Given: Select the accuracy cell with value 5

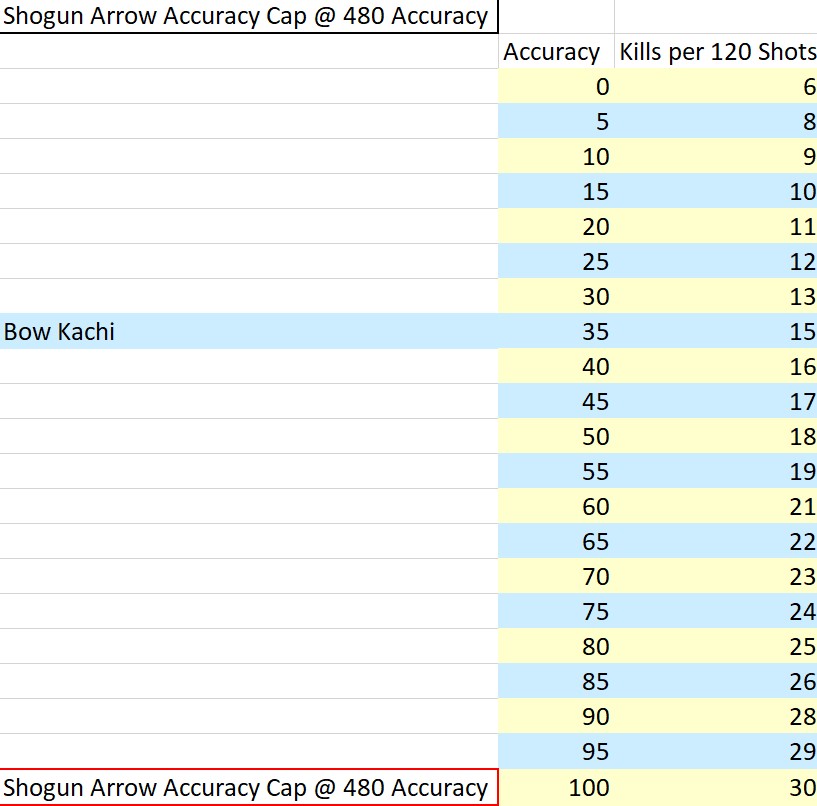Looking at the screenshot, I should (556, 121).
